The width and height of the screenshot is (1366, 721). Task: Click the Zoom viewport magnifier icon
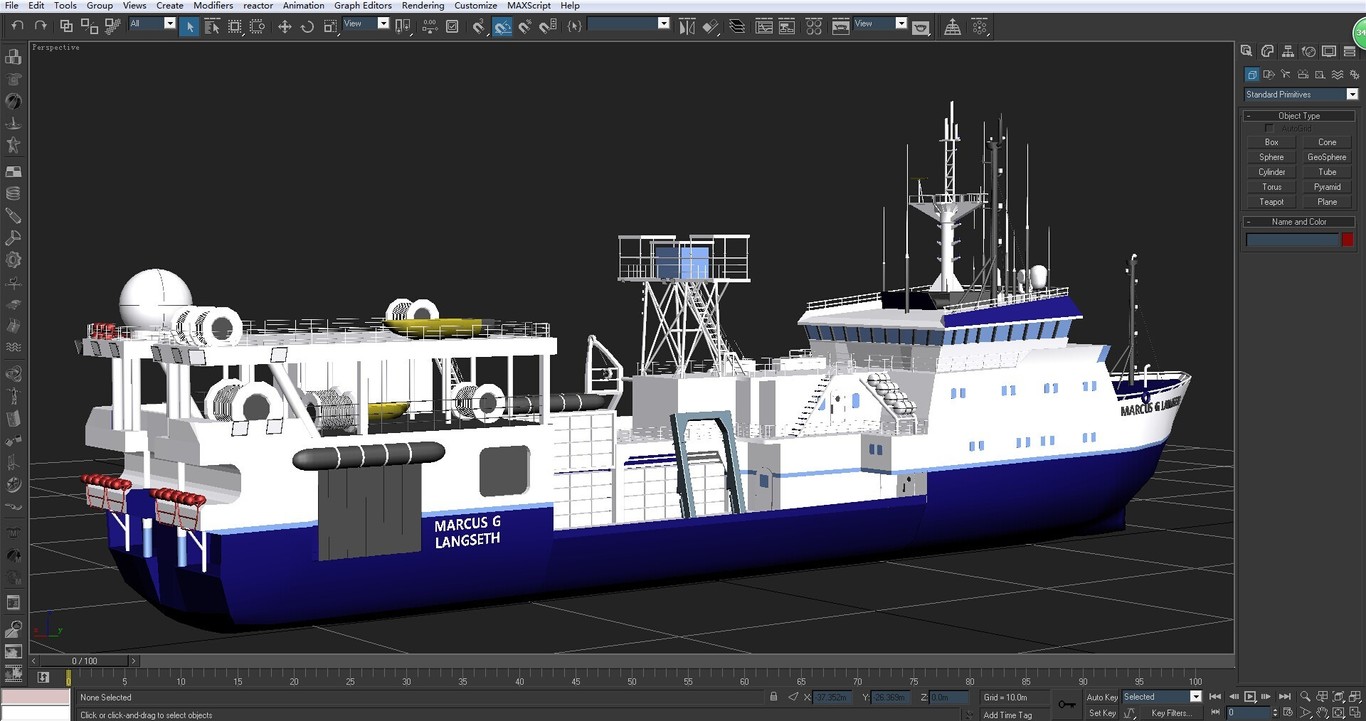pos(1305,697)
